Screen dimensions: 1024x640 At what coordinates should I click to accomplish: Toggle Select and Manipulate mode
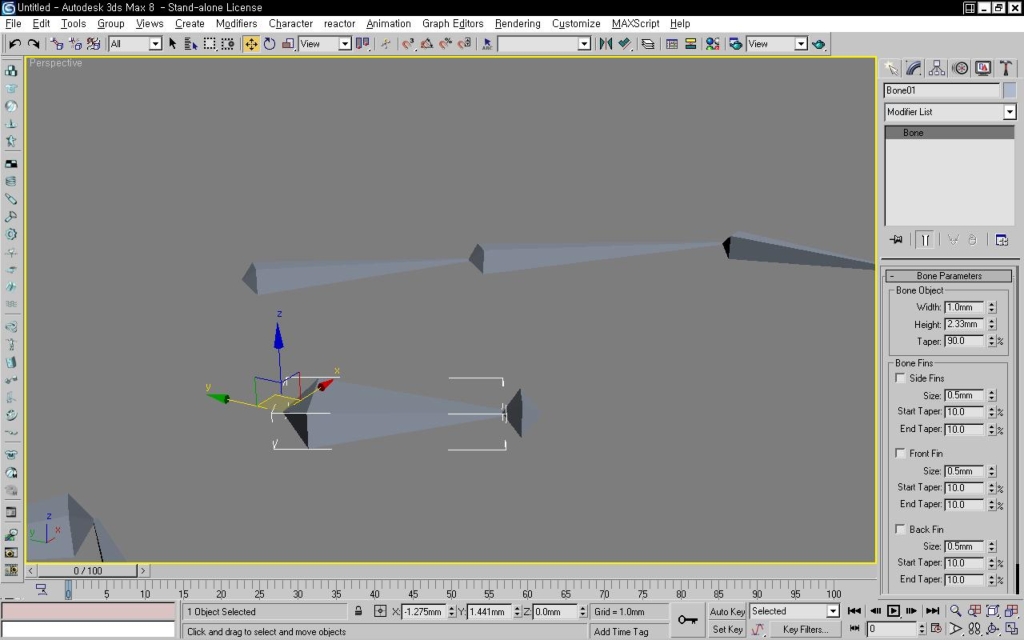click(386, 44)
